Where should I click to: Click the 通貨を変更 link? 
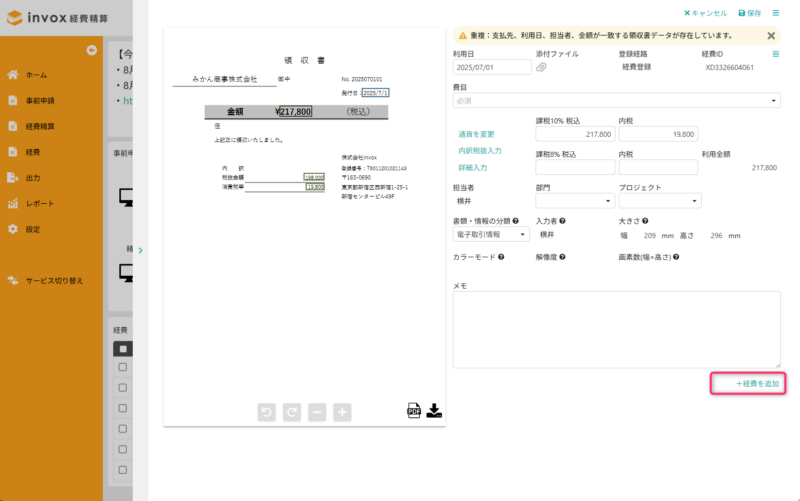476,134
